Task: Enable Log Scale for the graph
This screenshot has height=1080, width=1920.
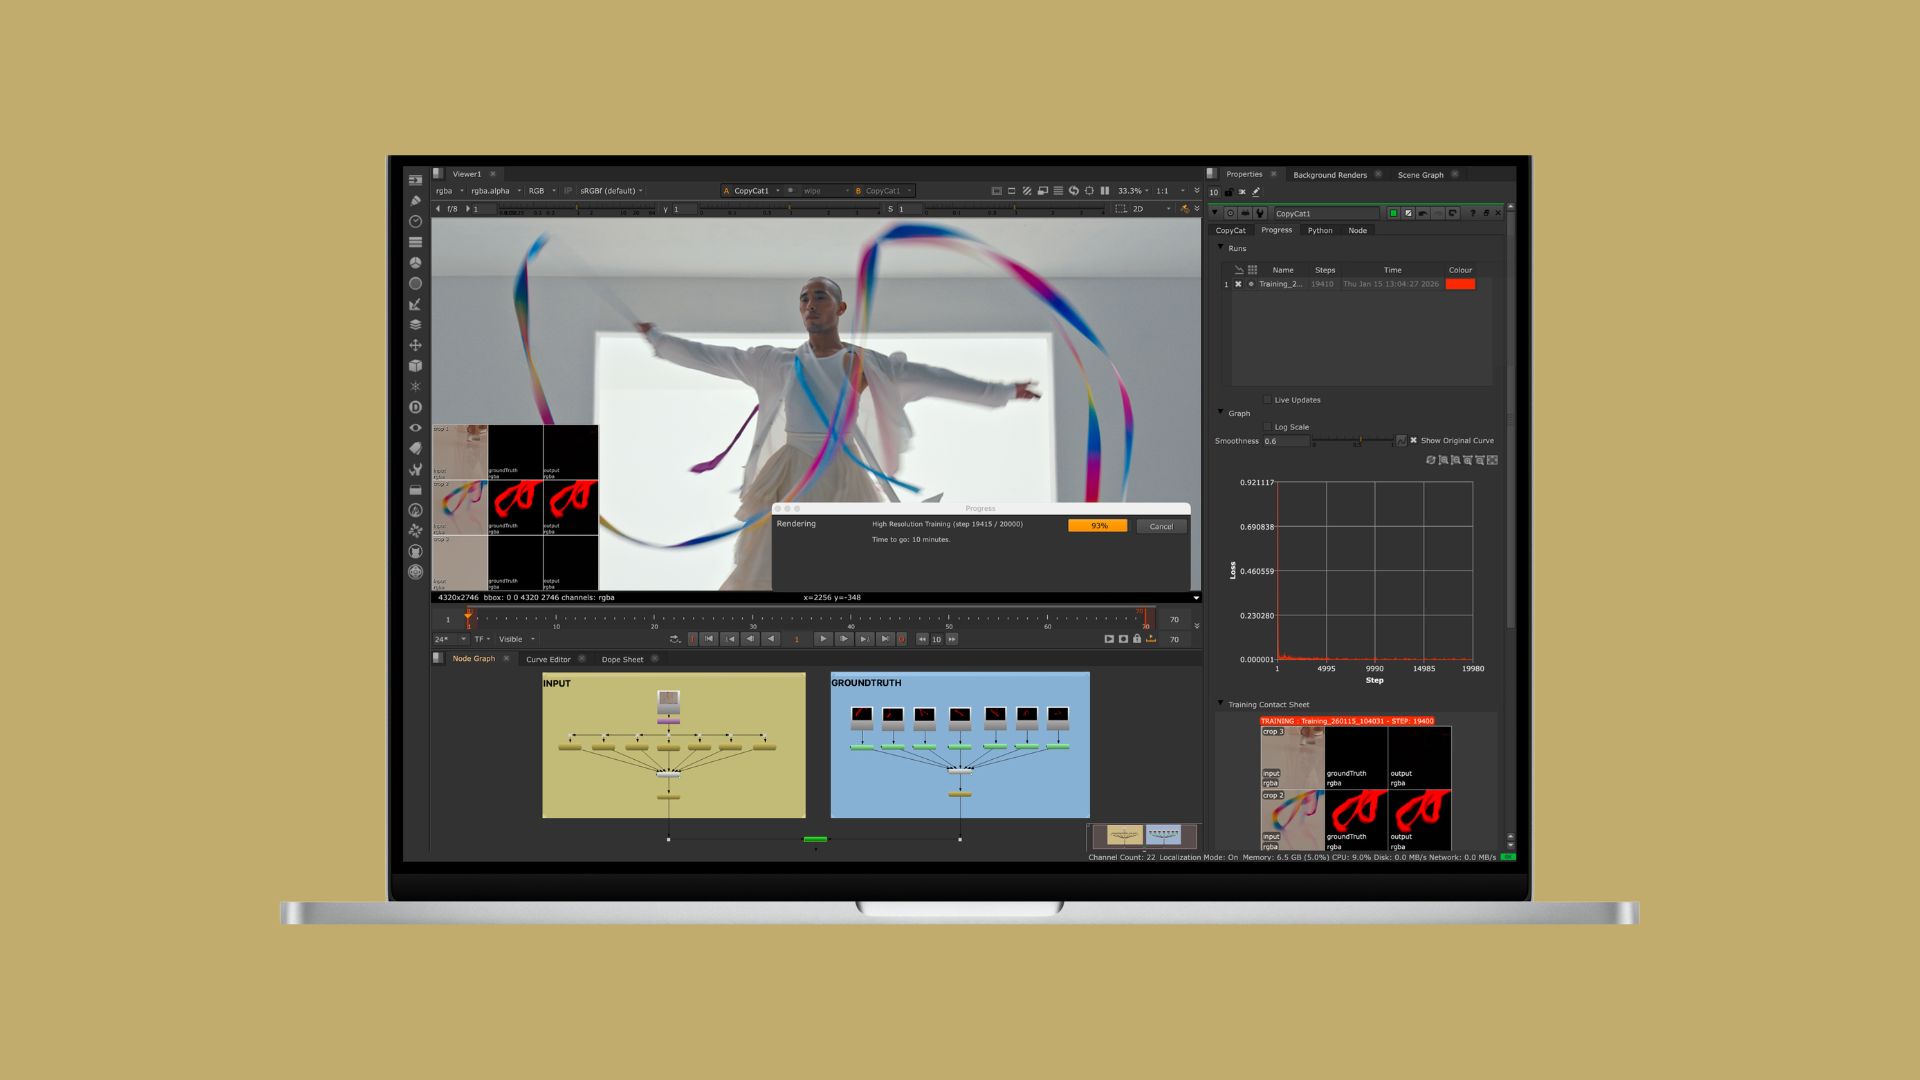Action: click(1268, 427)
